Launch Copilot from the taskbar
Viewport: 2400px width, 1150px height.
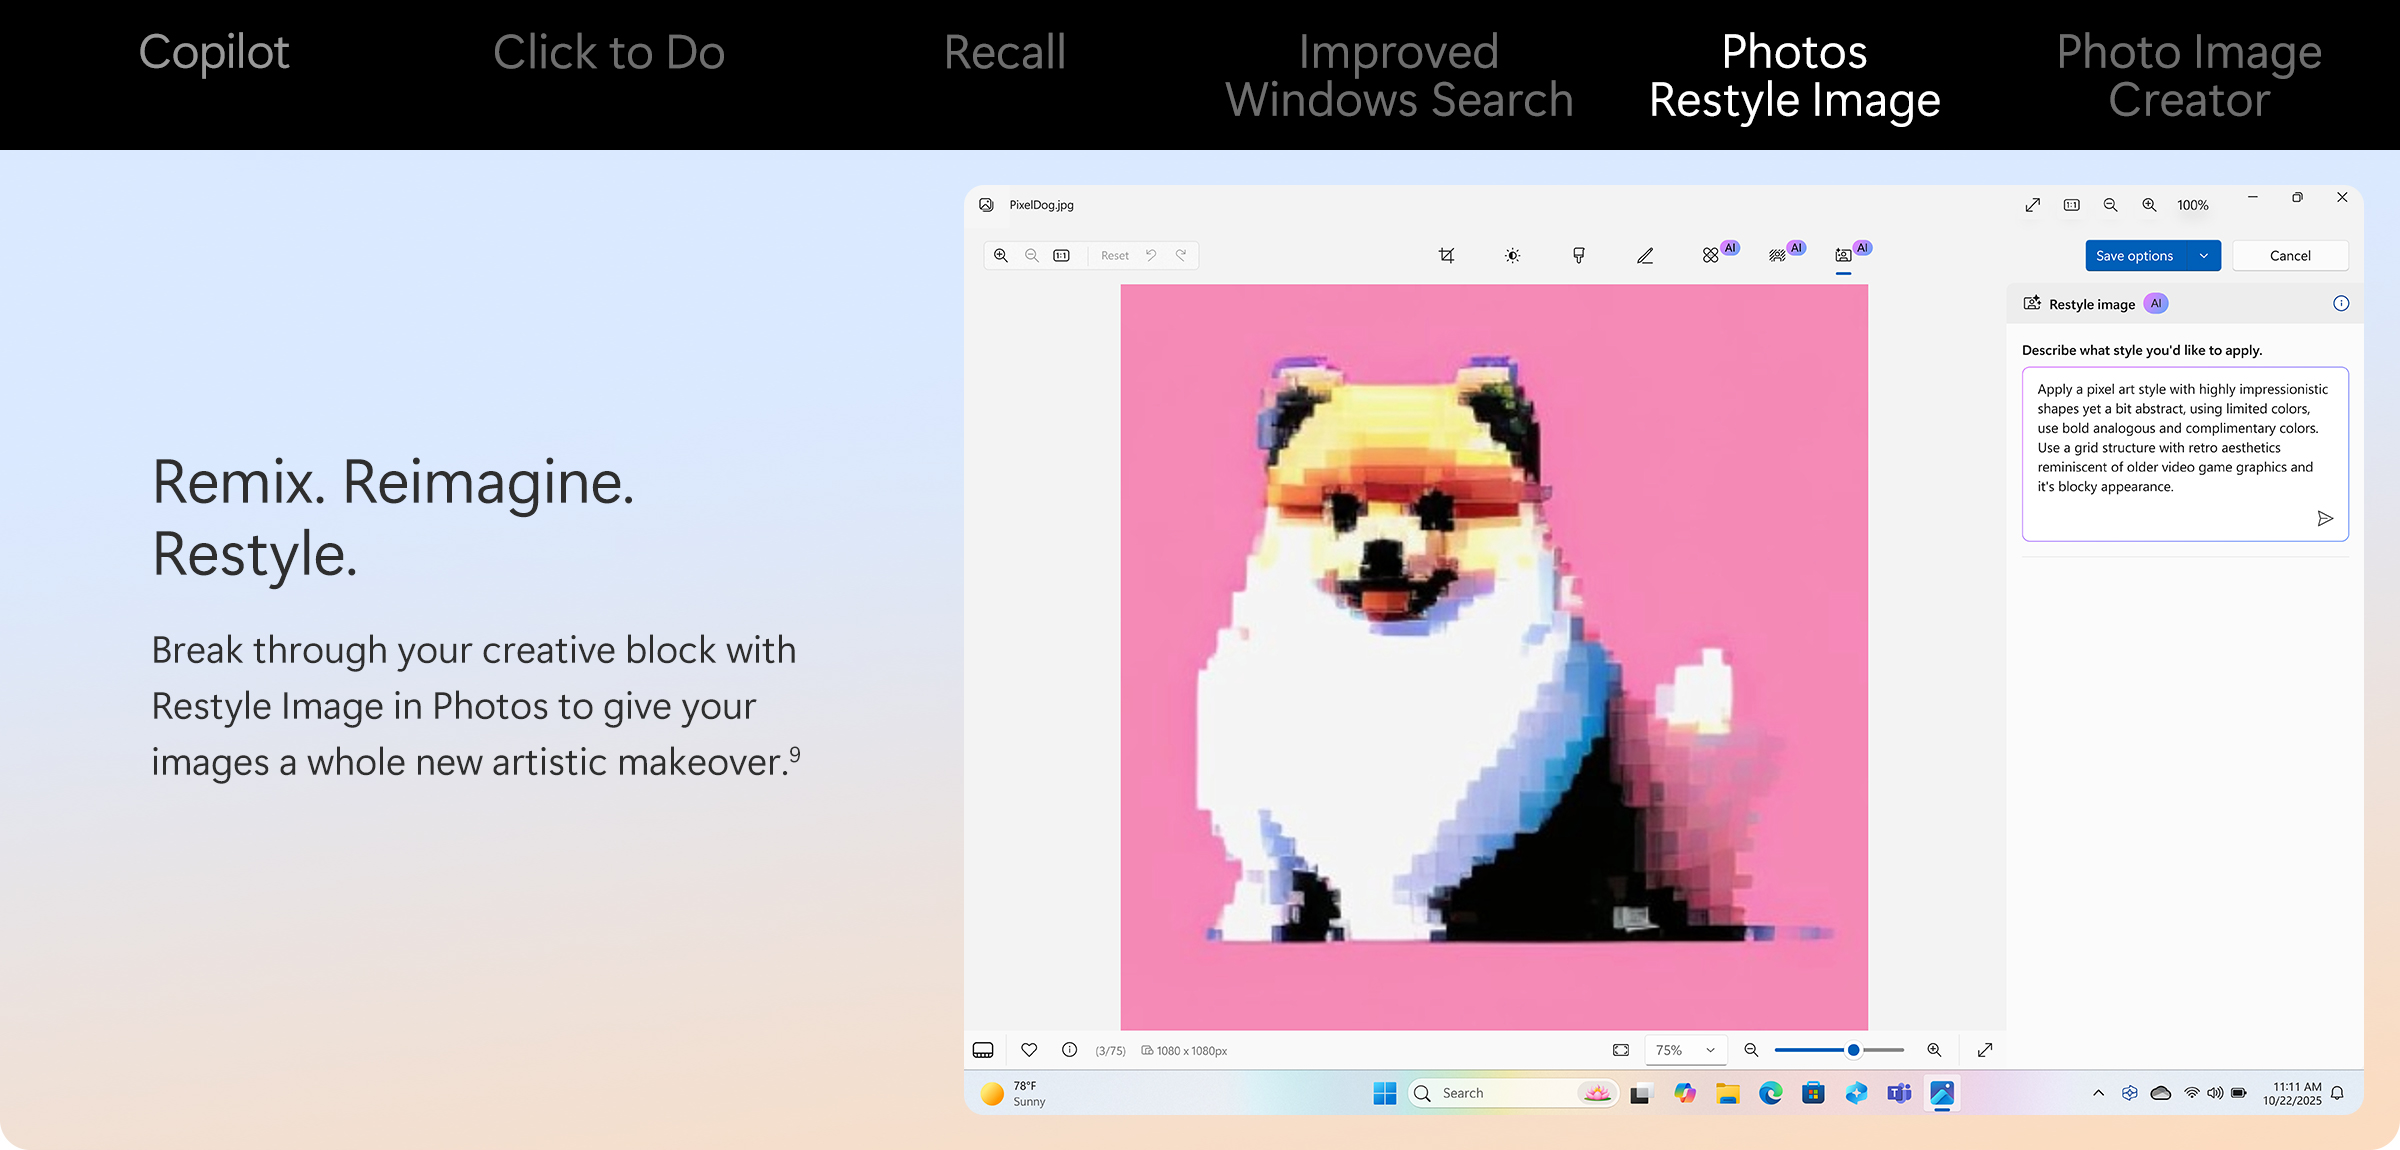click(1685, 1093)
